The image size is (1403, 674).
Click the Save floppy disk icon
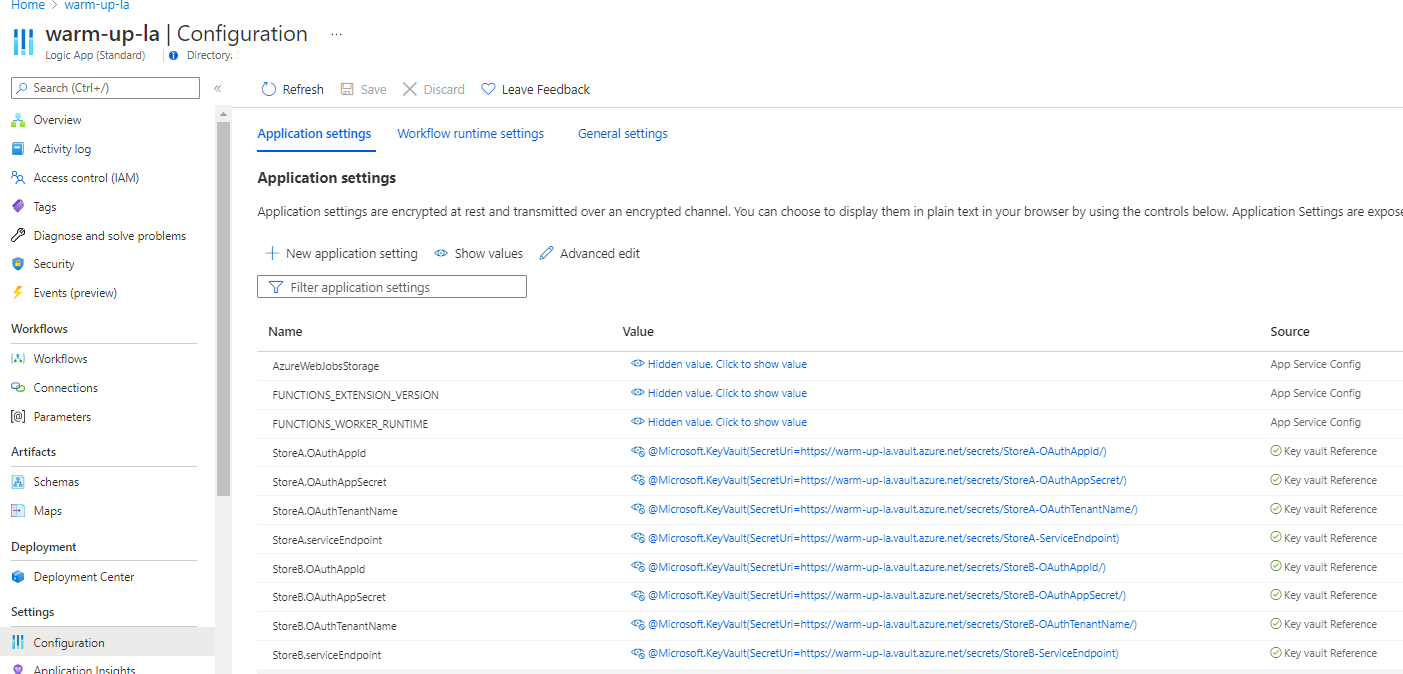347,89
